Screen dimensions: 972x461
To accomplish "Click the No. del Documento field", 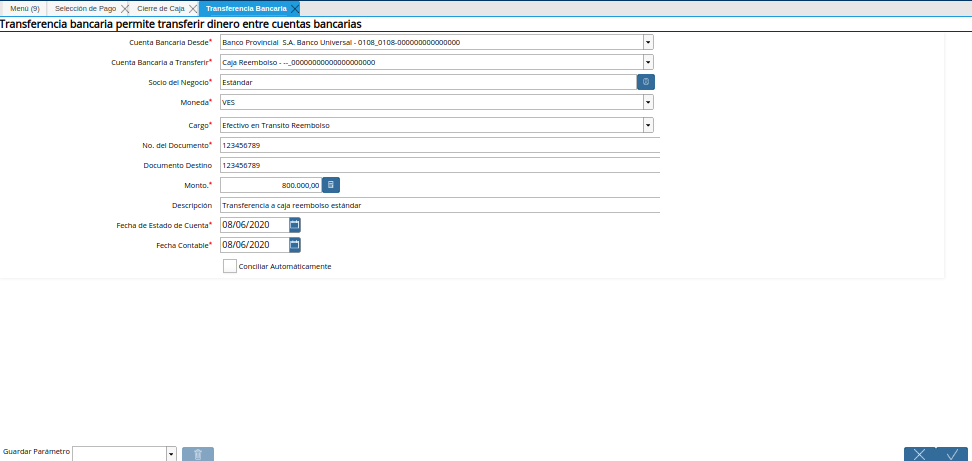I will click(x=440, y=145).
